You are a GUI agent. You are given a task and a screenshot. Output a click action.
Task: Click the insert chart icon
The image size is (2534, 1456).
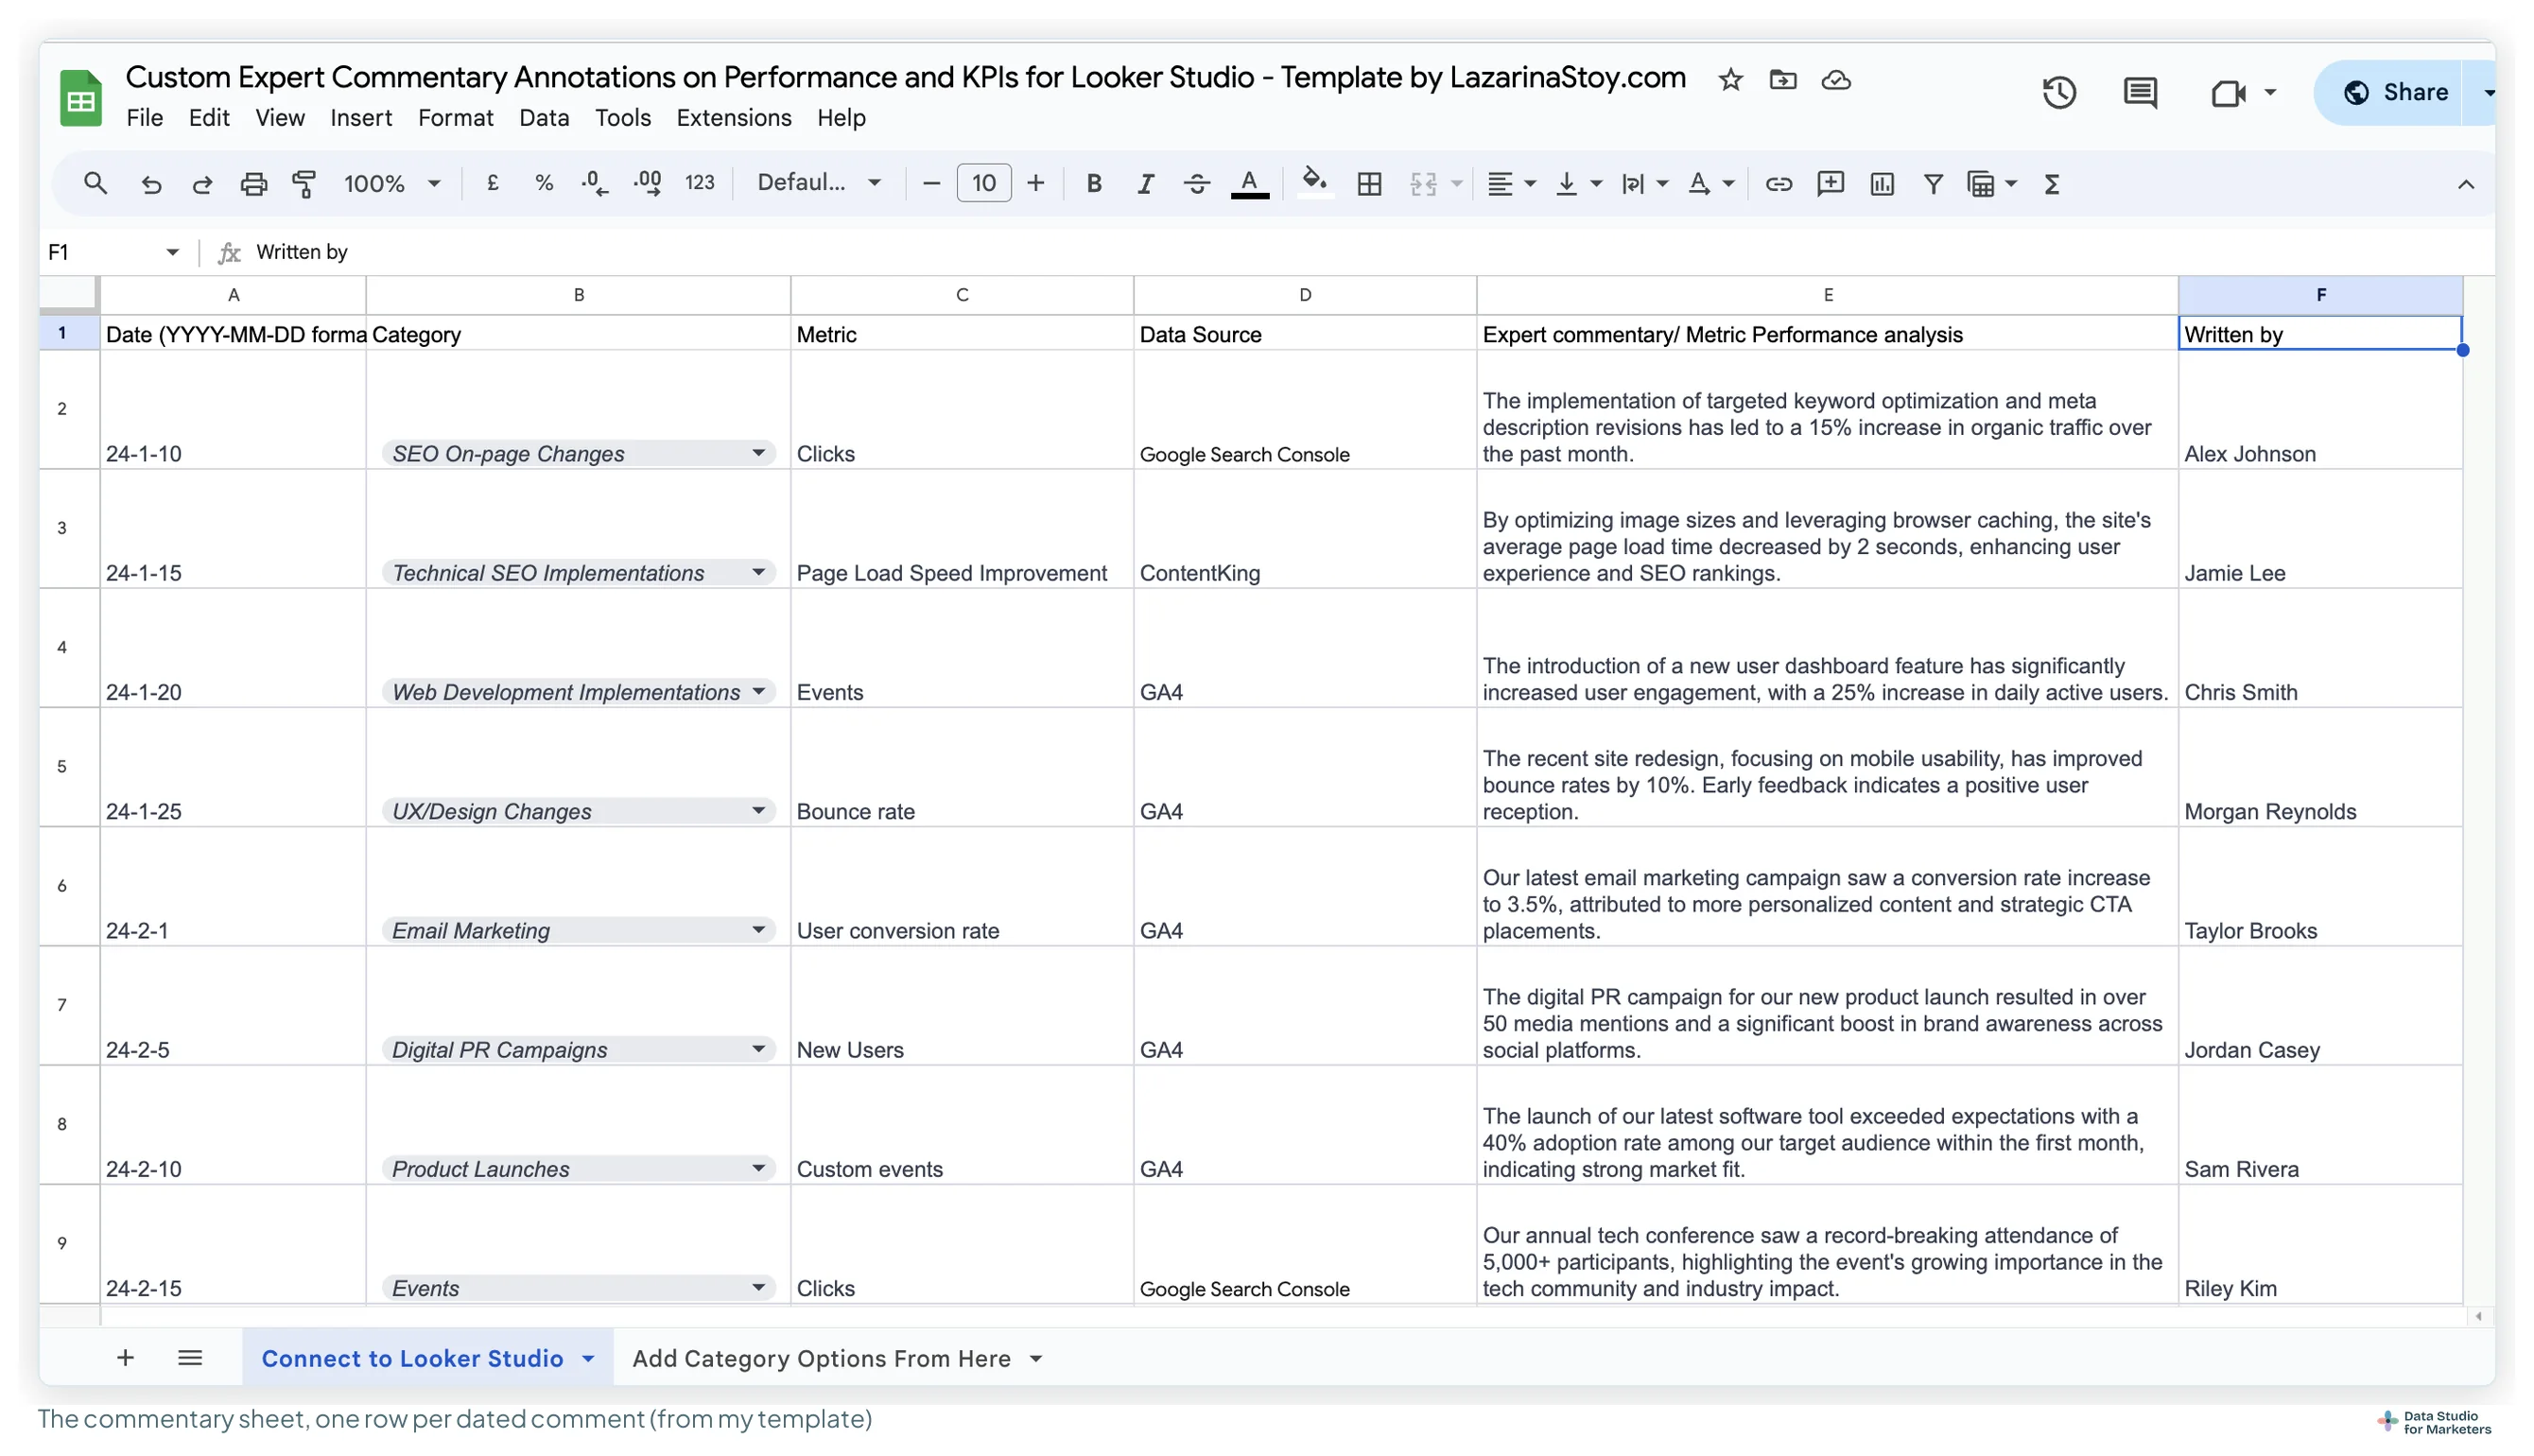pyautogui.click(x=1882, y=184)
